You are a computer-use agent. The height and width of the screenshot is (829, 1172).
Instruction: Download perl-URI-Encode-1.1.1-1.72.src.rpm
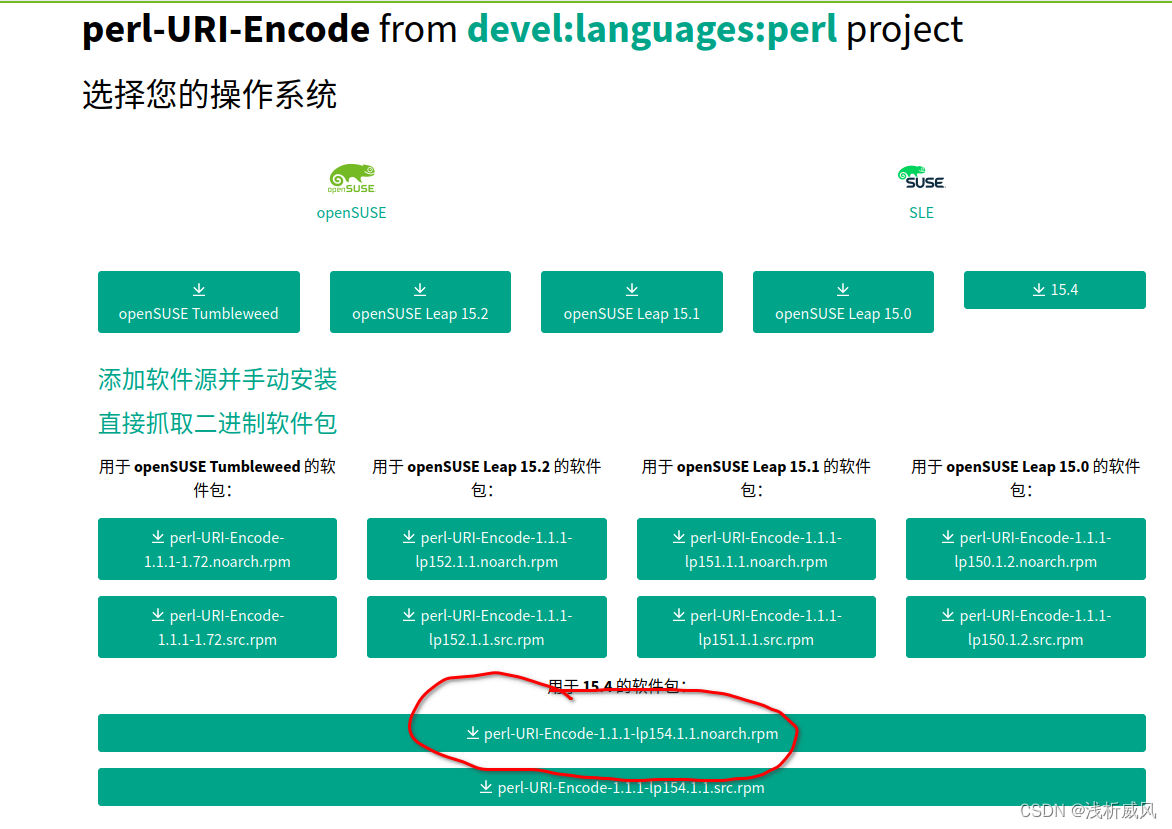(x=218, y=627)
